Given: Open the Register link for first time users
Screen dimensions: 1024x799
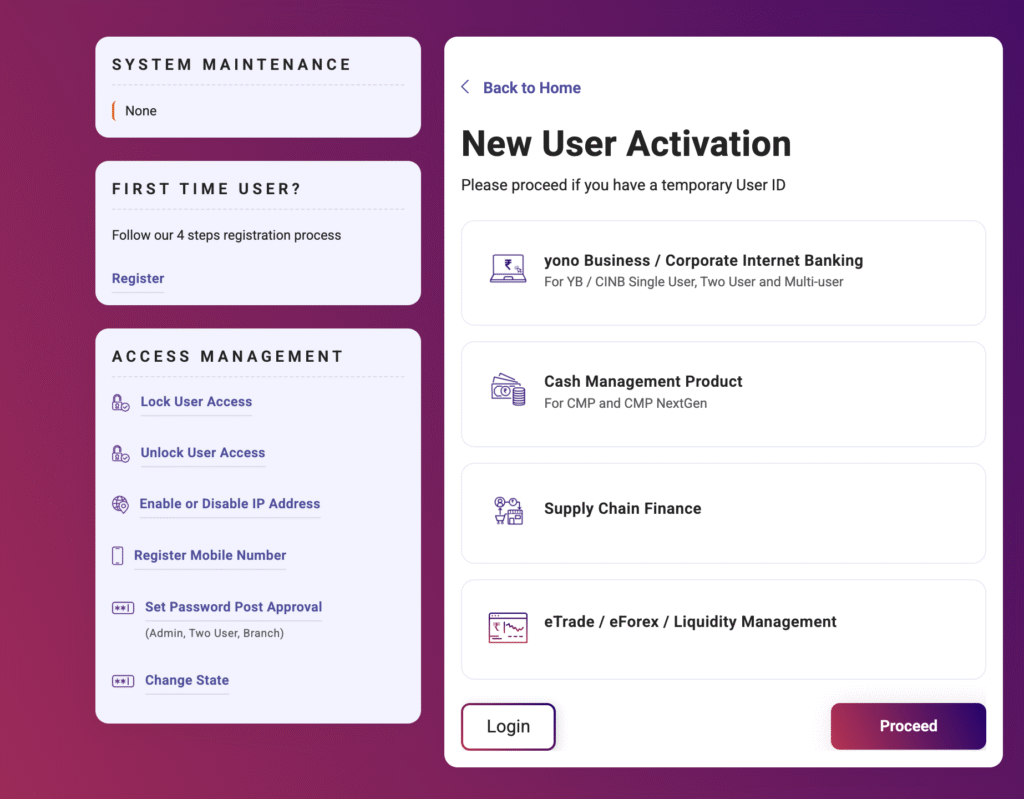Looking at the screenshot, I should pyautogui.click(x=138, y=279).
